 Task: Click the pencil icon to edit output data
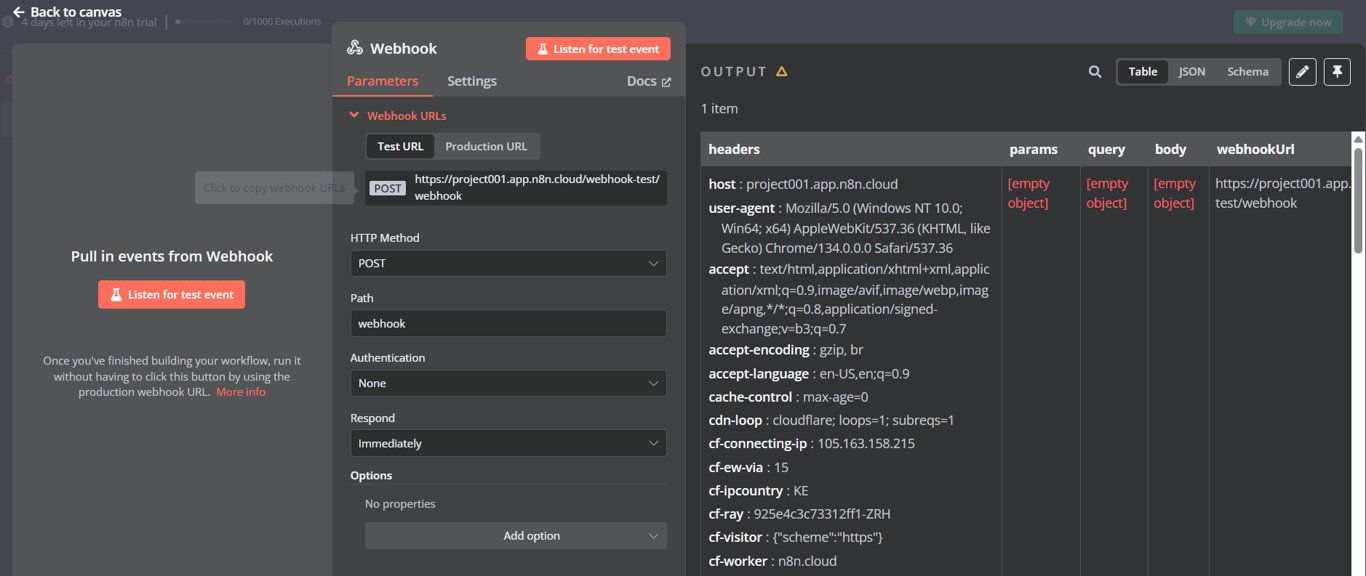coord(1302,71)
